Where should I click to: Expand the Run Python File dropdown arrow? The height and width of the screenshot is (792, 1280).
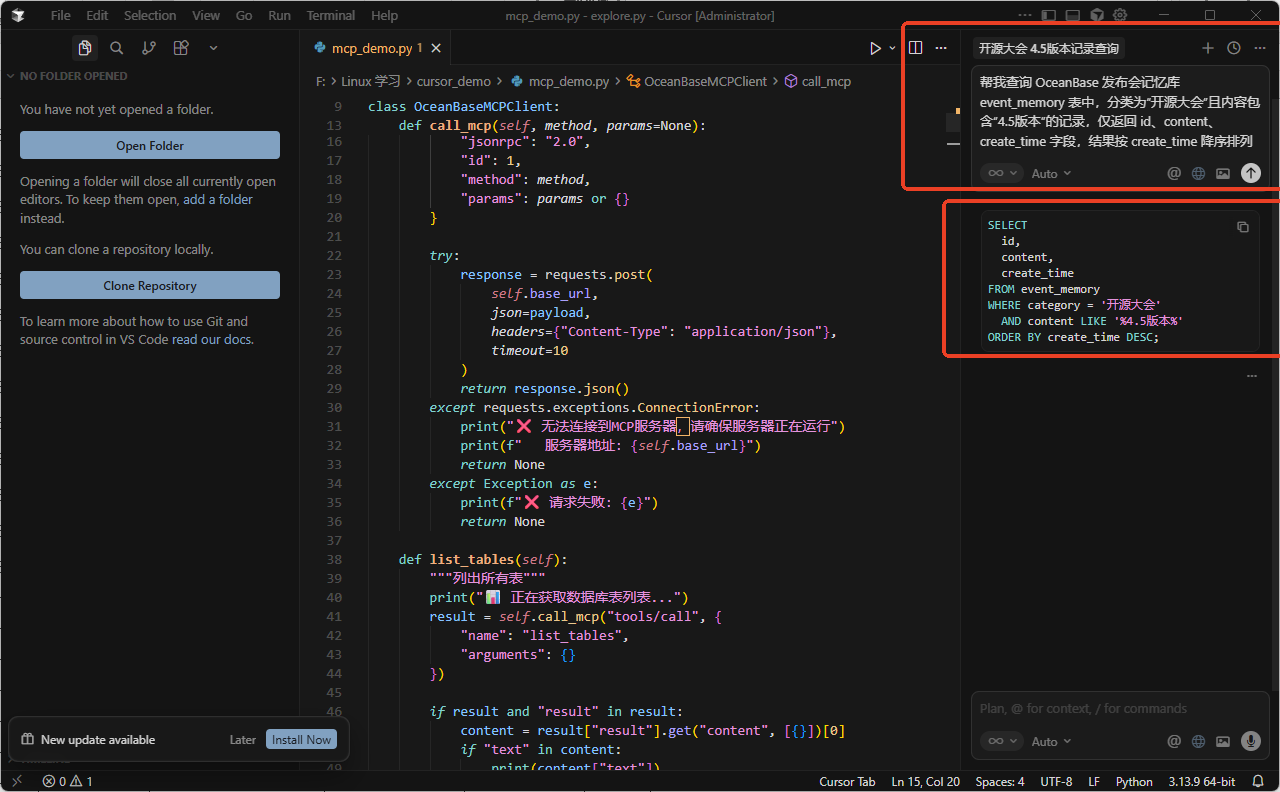(x=893, y=48)
